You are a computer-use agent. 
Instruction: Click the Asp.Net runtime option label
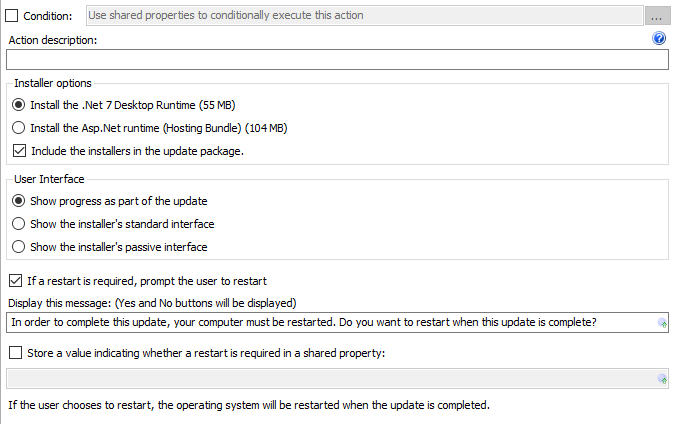pos(159,128)
